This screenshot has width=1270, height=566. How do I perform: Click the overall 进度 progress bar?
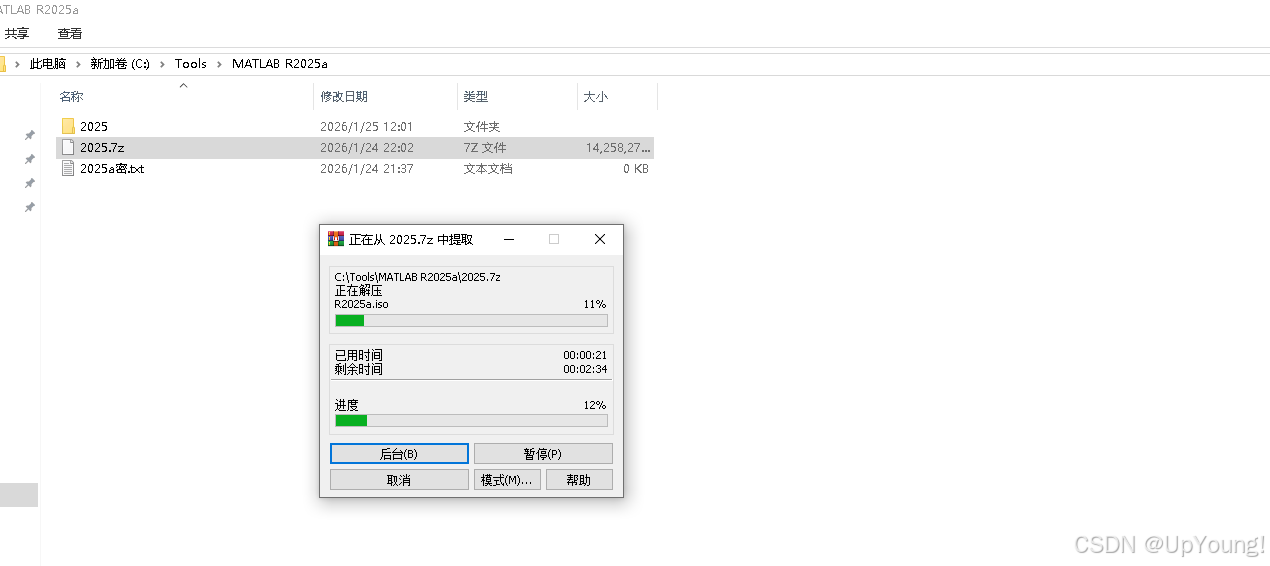pyautogui.click(x=471, y=421)
